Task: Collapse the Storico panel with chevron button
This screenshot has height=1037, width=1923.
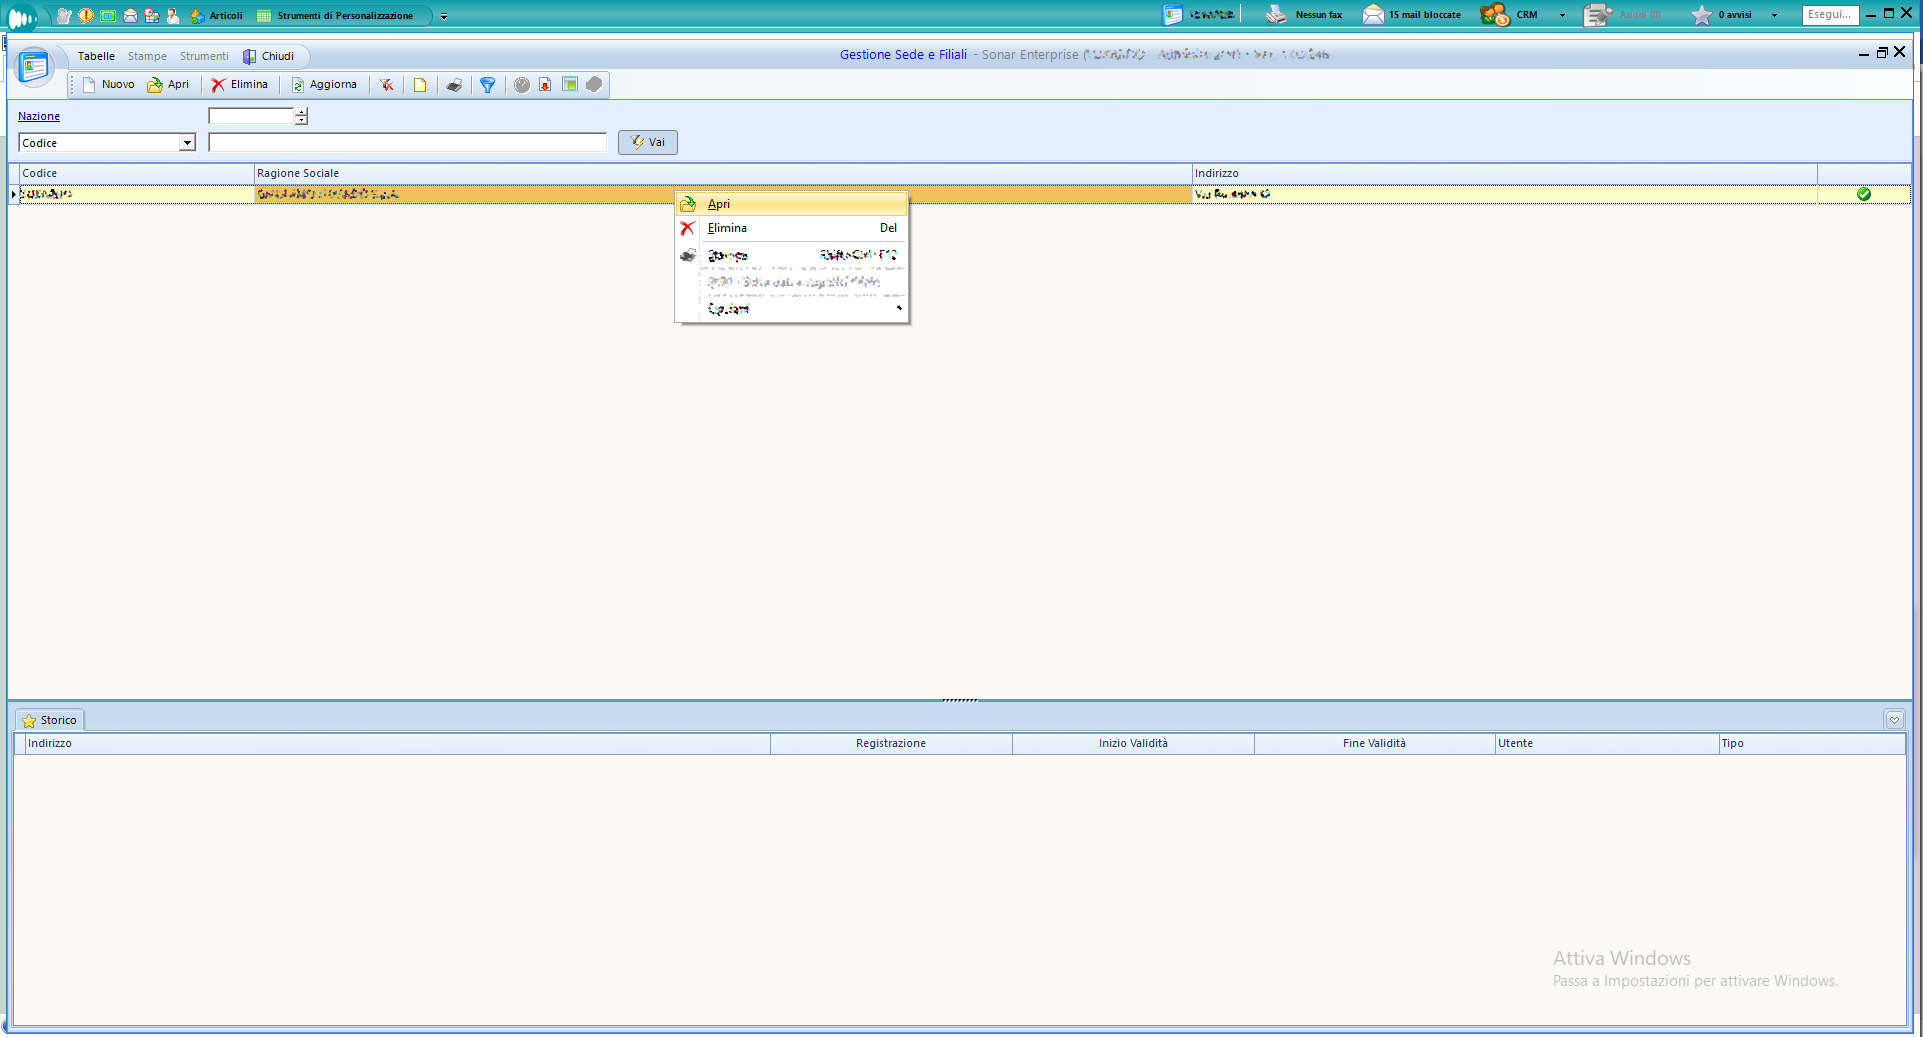Action: coord(1894,720)
